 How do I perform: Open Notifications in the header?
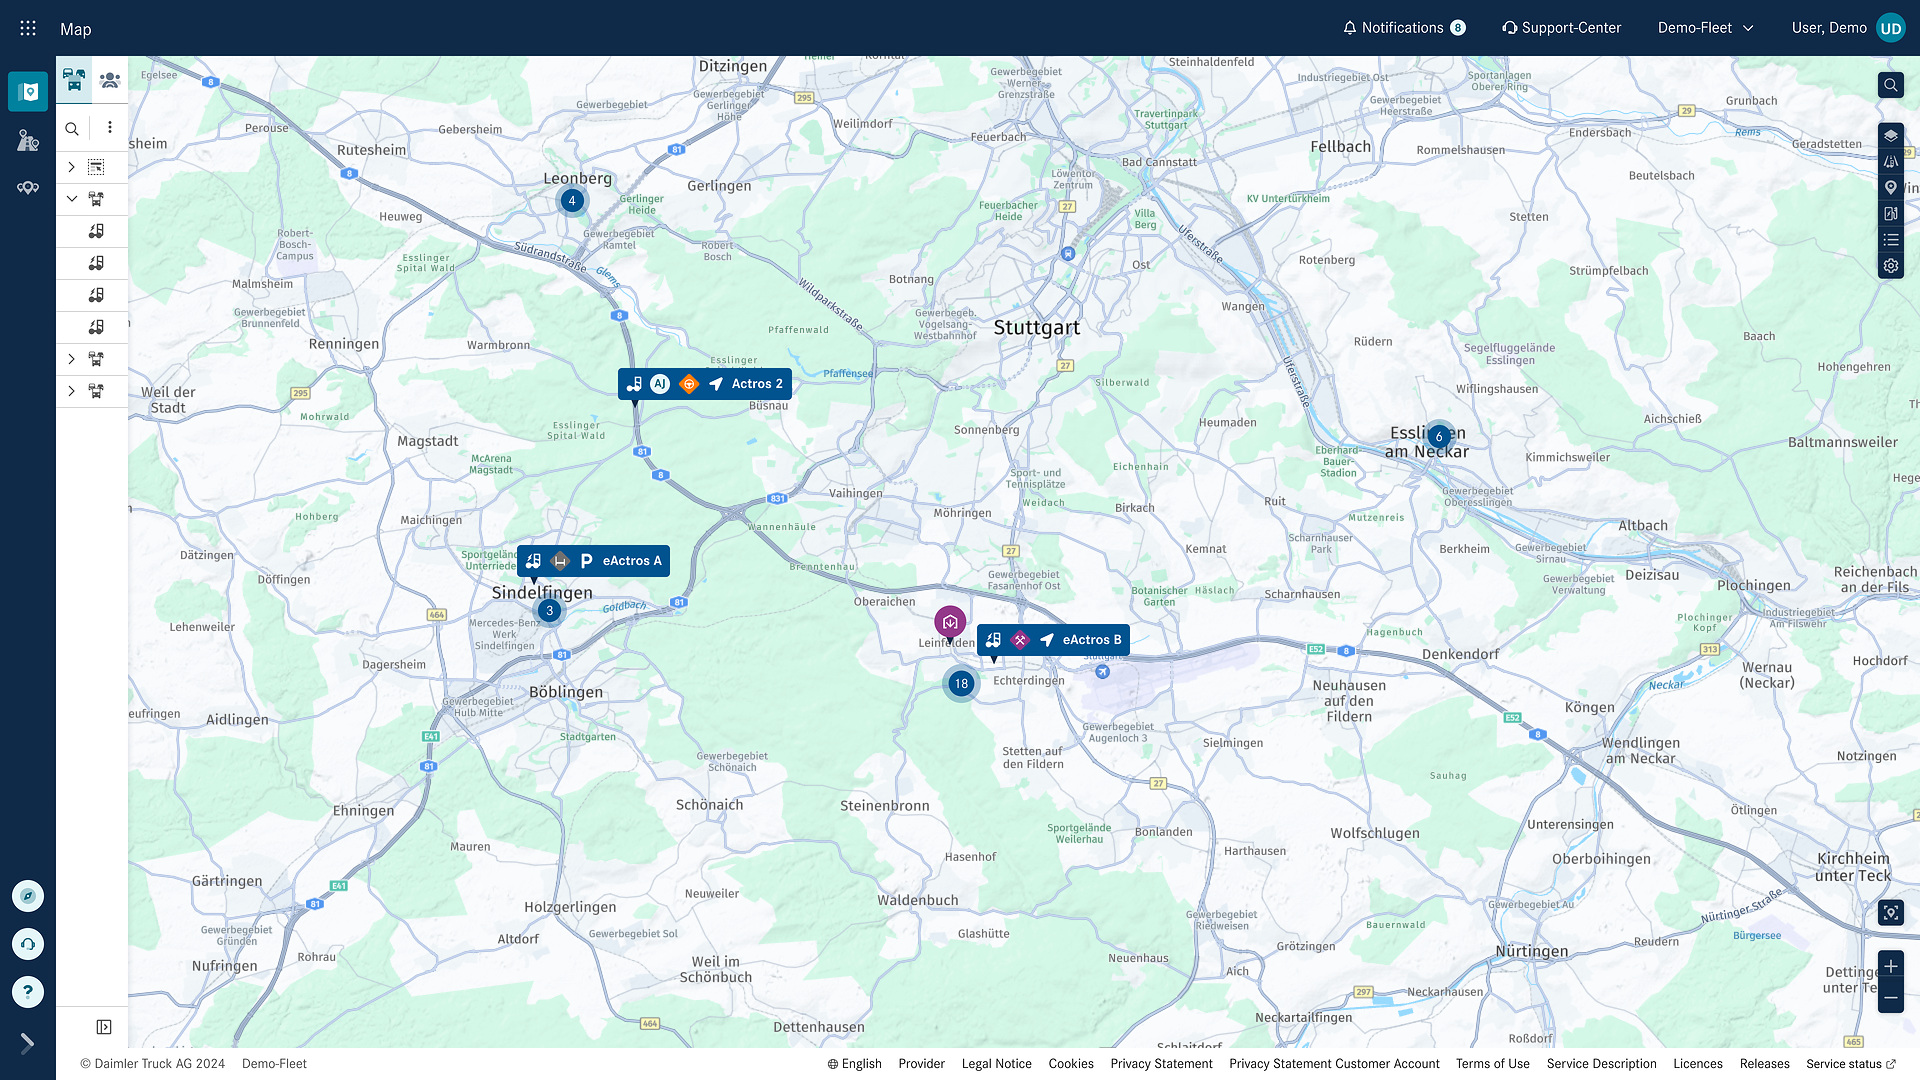[x=1404, y=28]
